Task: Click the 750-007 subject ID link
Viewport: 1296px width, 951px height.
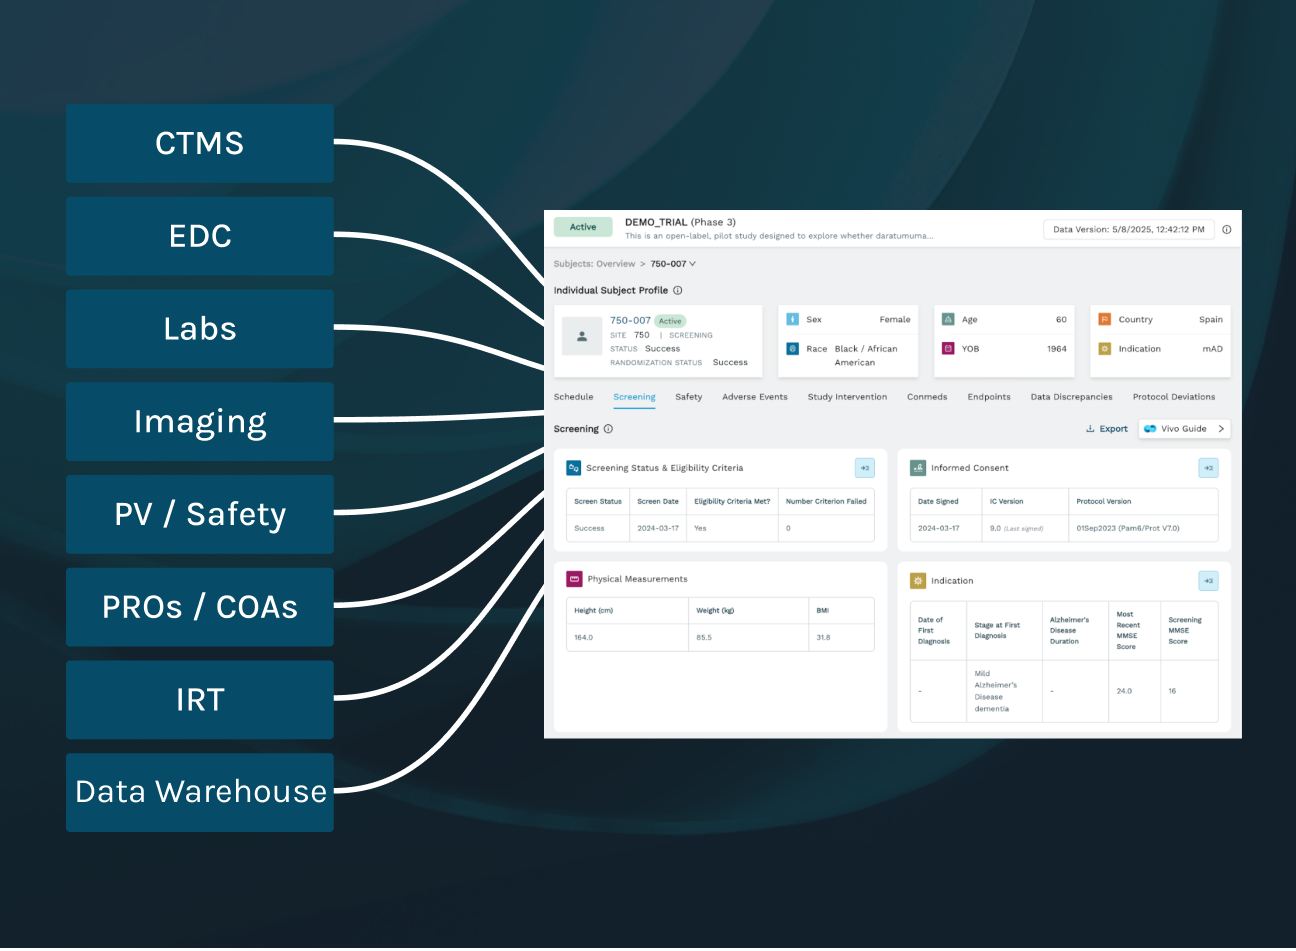Action: point(630,321)
